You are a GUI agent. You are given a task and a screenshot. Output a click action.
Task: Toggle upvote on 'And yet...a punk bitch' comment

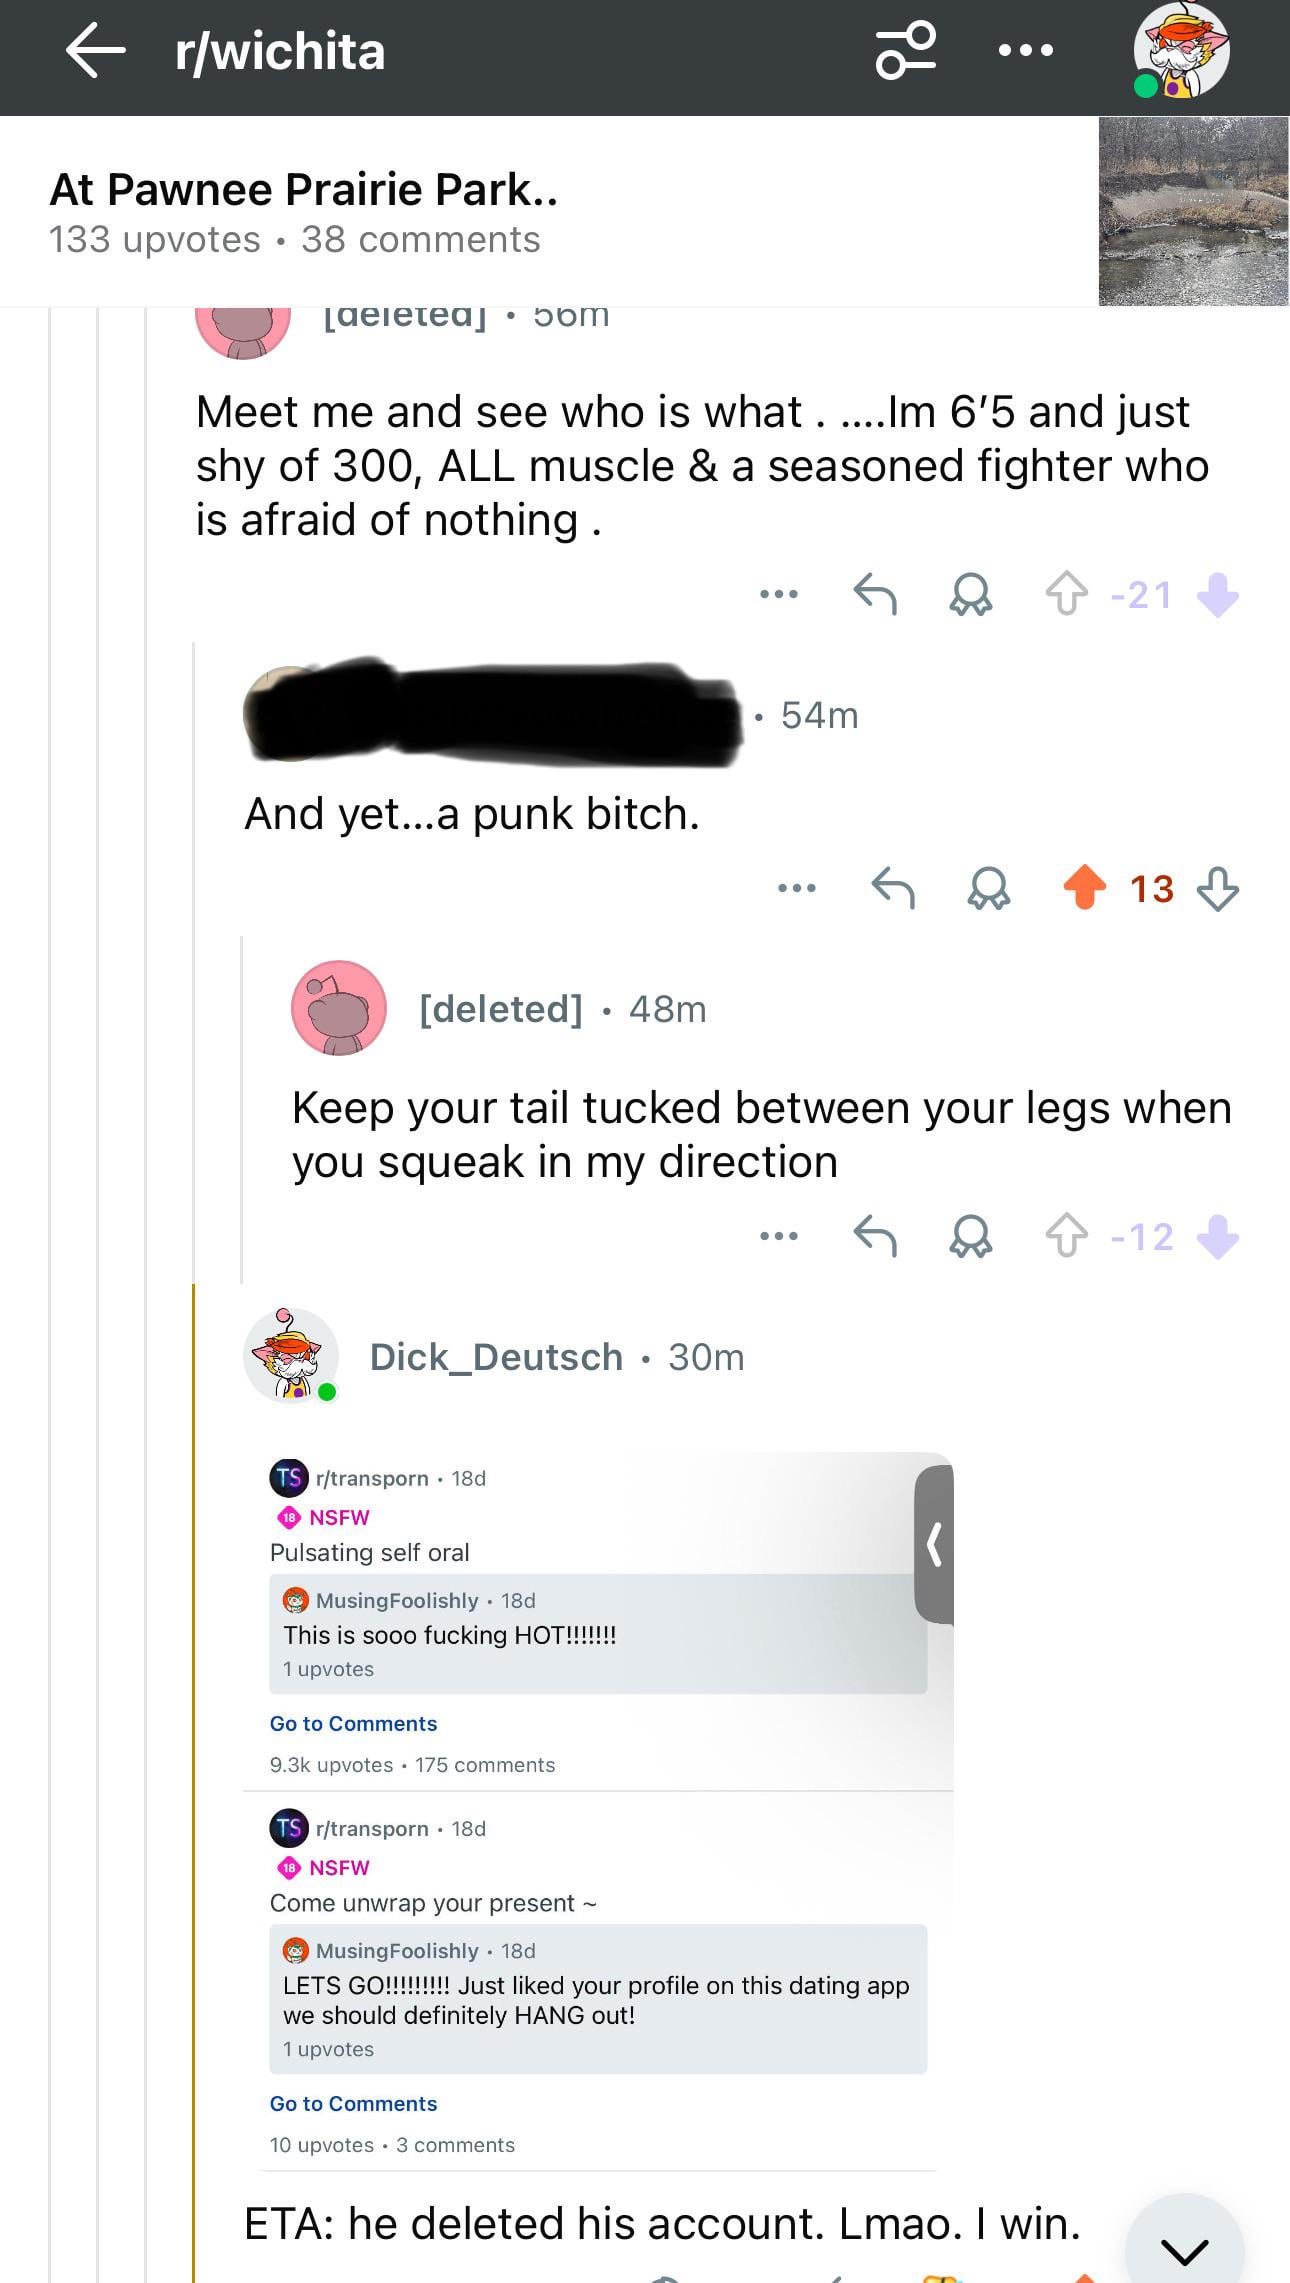coord(1084,888)
